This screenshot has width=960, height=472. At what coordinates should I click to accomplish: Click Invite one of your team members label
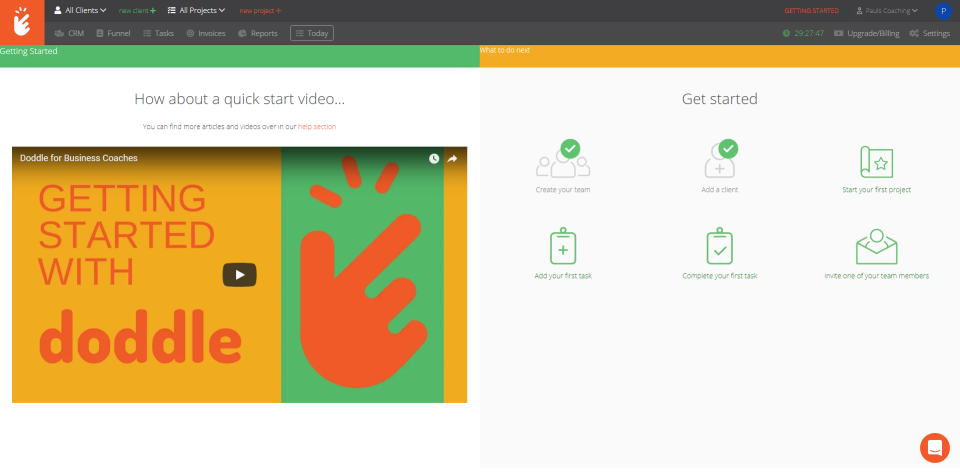[877, 276]
